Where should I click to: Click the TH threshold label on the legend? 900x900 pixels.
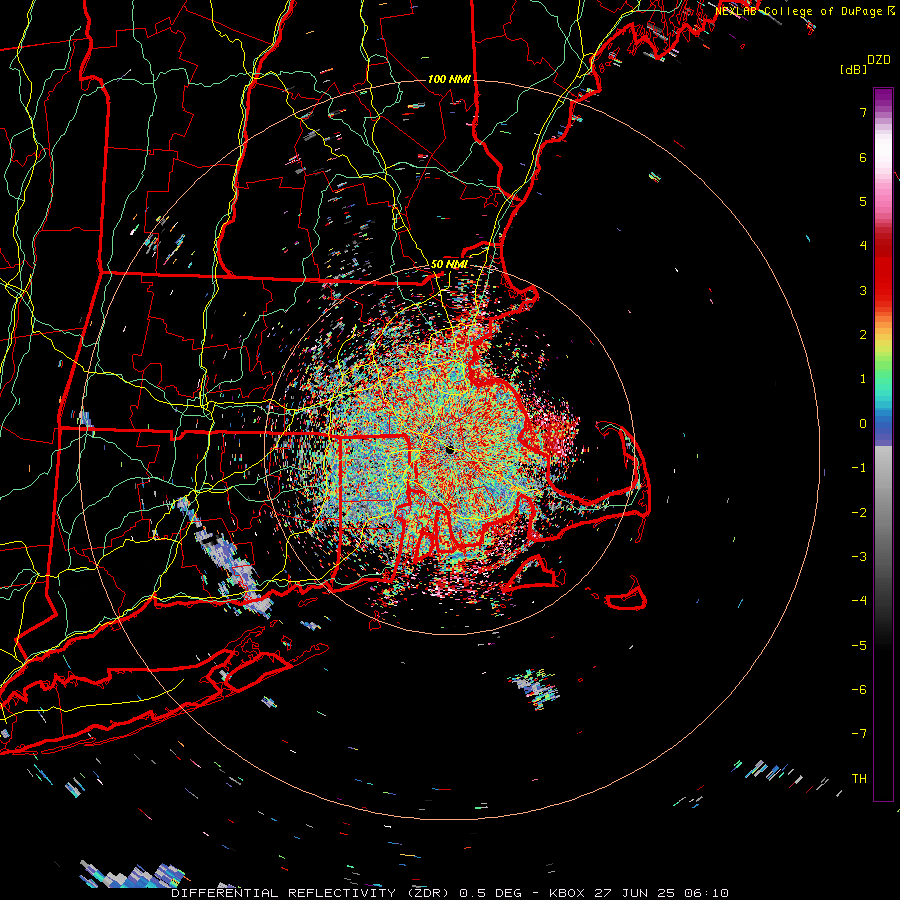pyautogui.click(x=859, y=778)
